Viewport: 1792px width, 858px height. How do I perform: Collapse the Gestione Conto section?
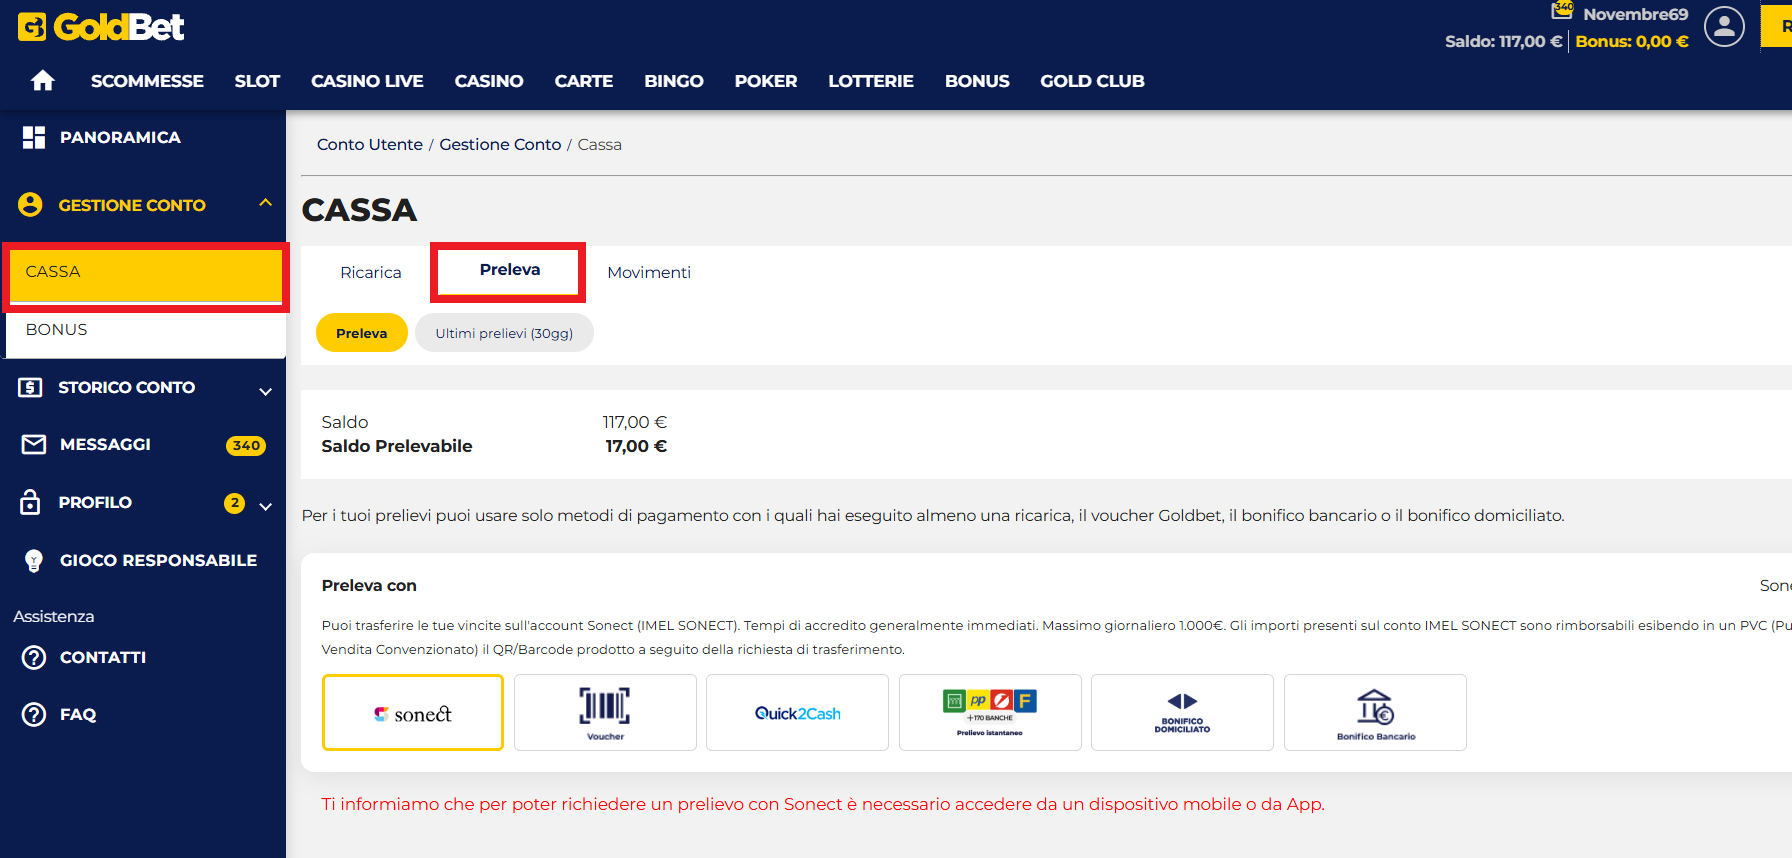pos(265,203)
